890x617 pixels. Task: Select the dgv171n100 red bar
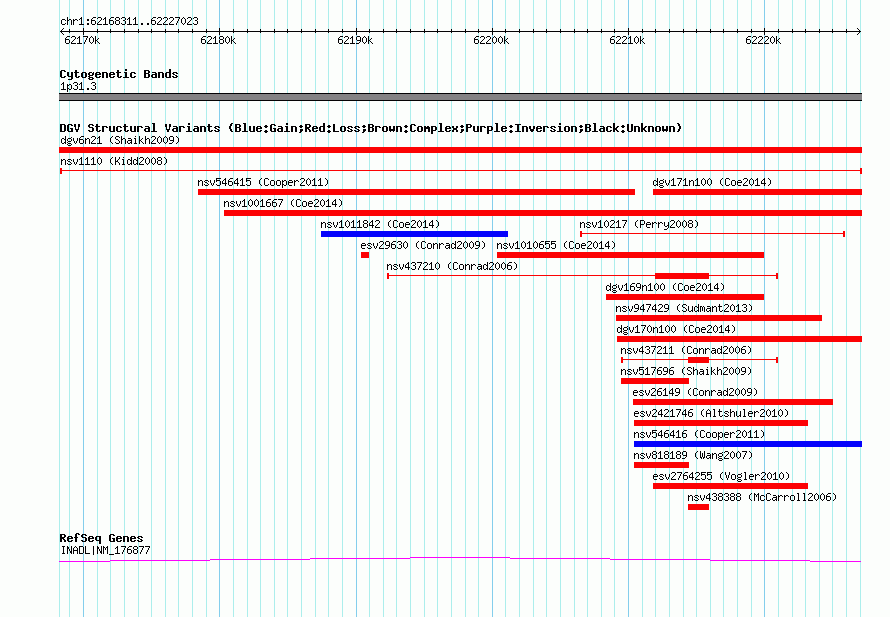pyautogui.click(x=757, y=192)
